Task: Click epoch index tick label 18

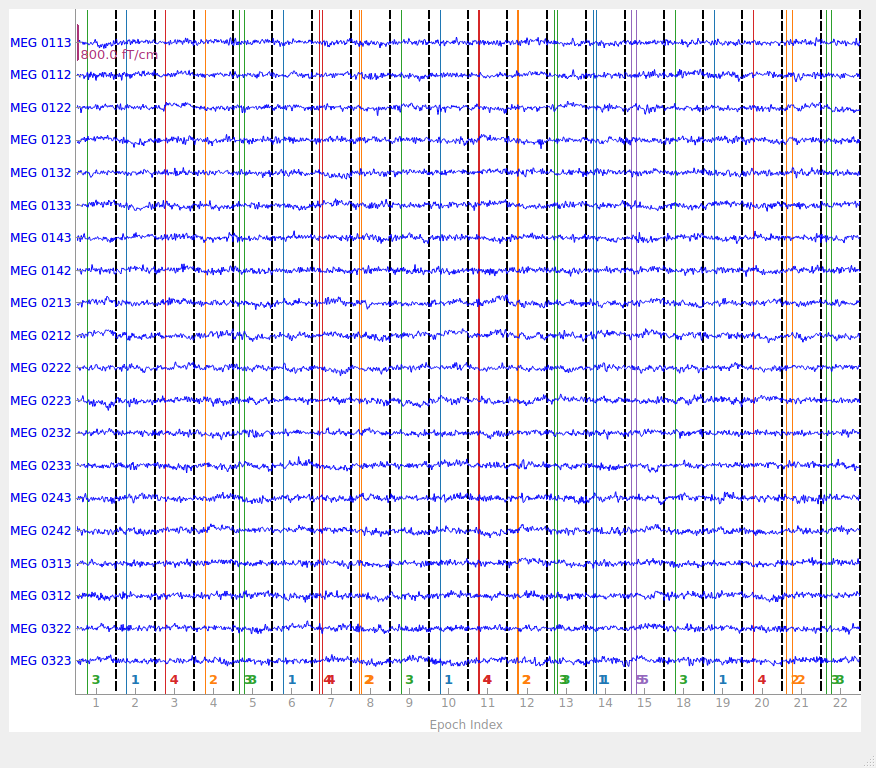Action: (x=683, y=703)
